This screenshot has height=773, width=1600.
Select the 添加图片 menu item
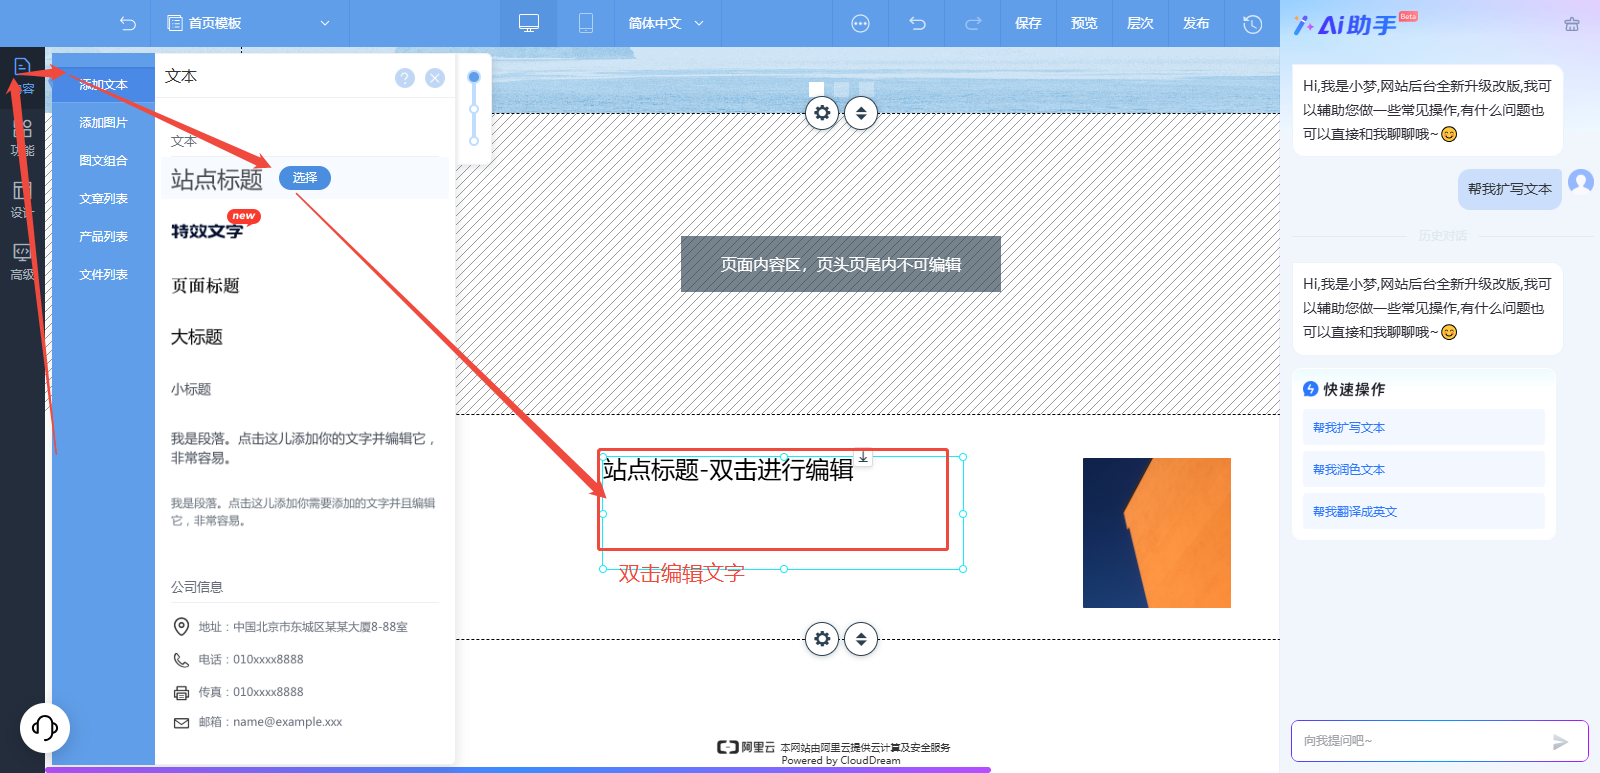(x=104, y=123)
